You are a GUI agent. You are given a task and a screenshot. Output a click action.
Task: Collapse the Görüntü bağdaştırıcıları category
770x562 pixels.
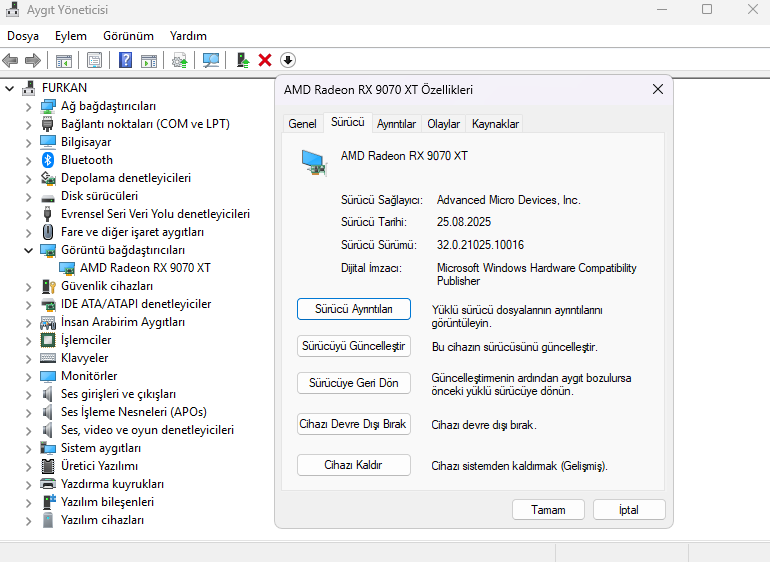[x=28, y=250]
